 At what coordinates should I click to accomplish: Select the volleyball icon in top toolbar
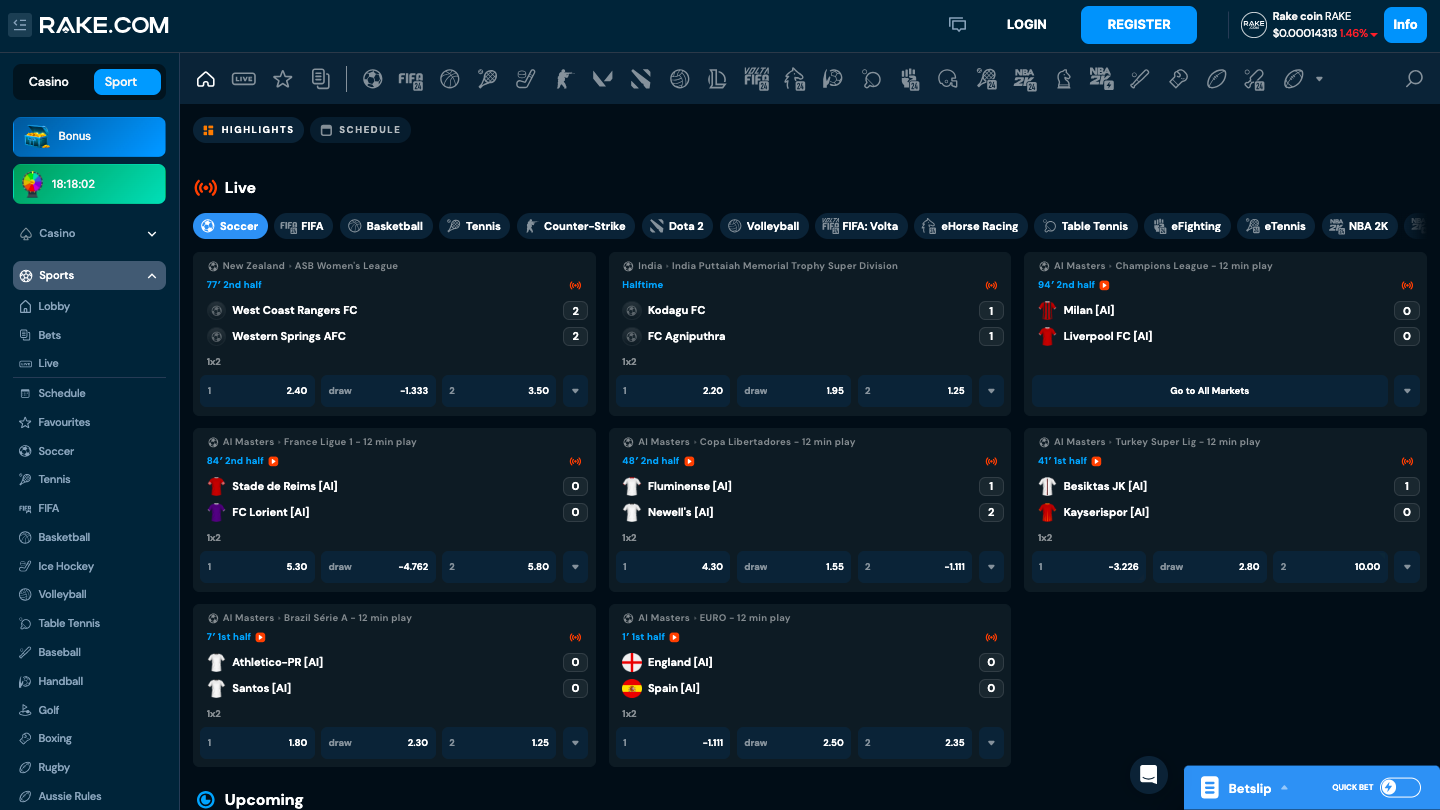(680, 79)
